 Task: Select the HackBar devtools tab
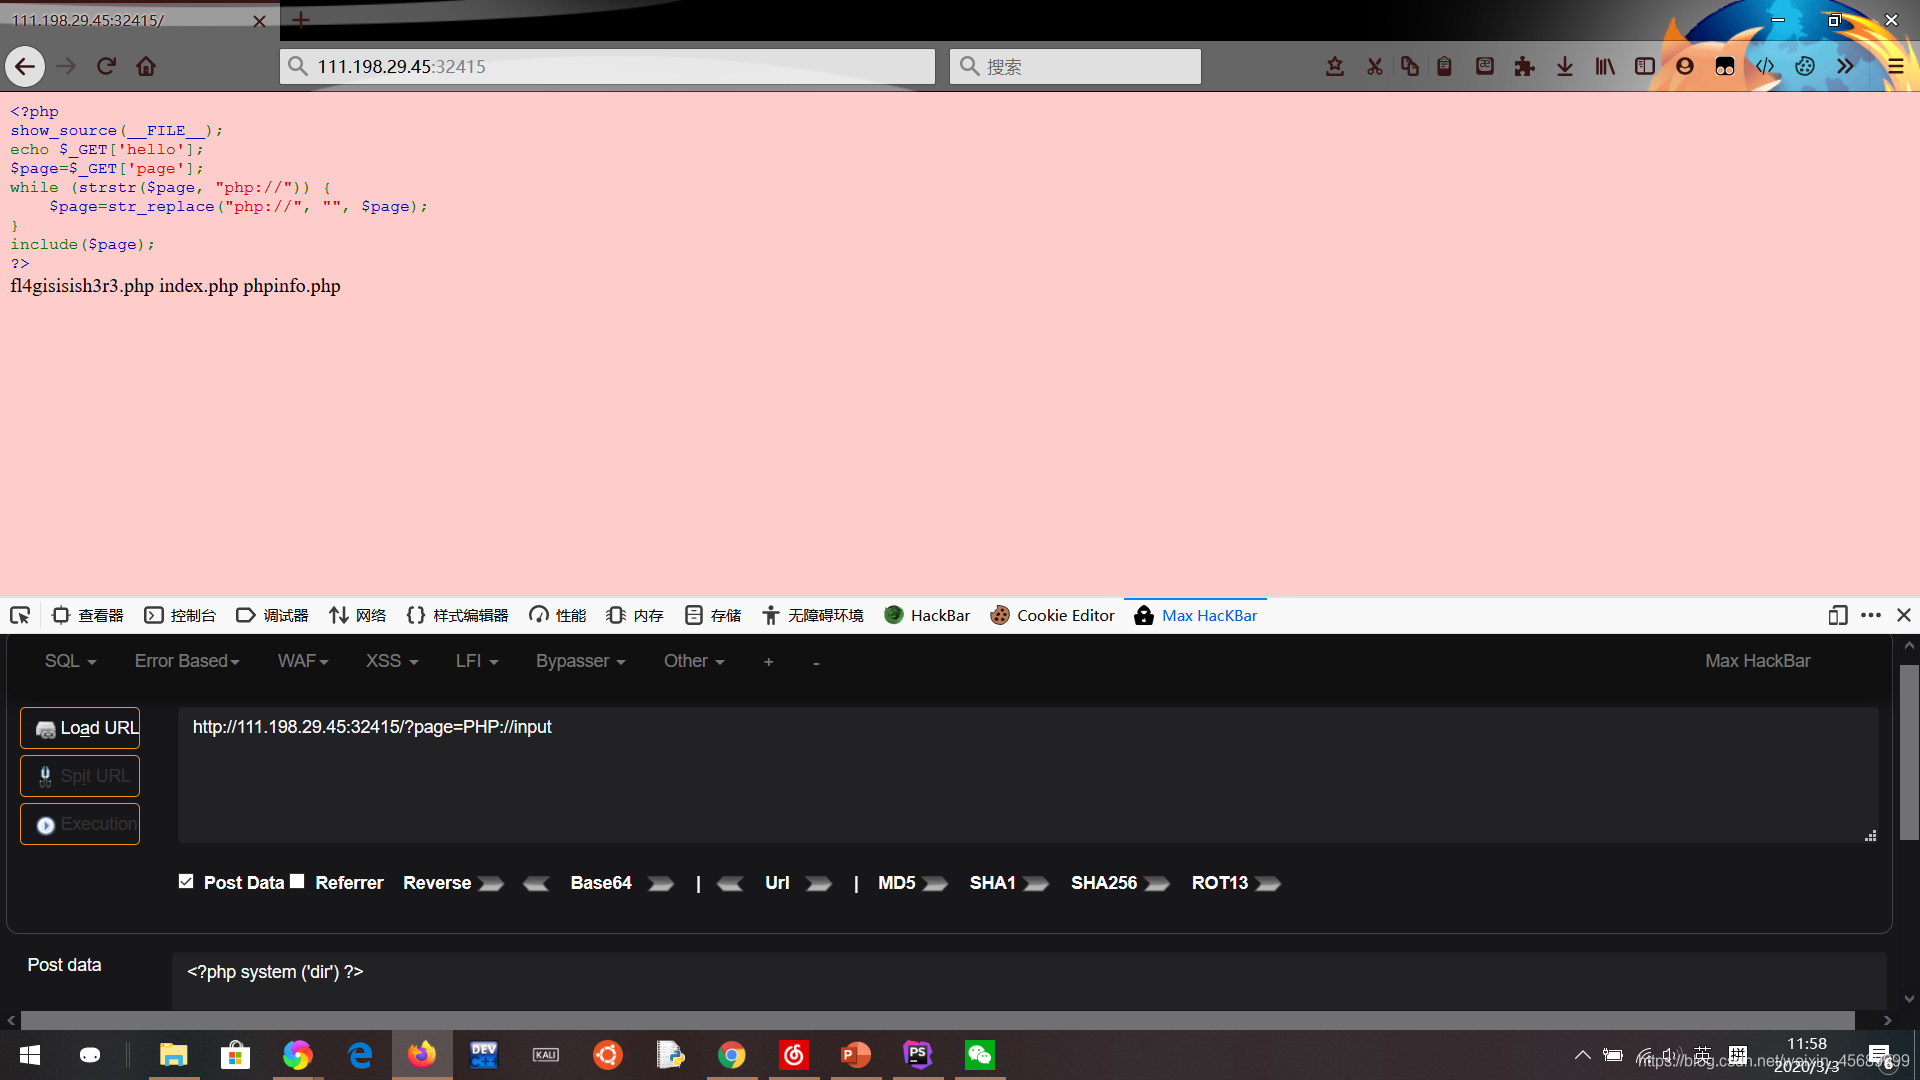(x=927, y=615)
